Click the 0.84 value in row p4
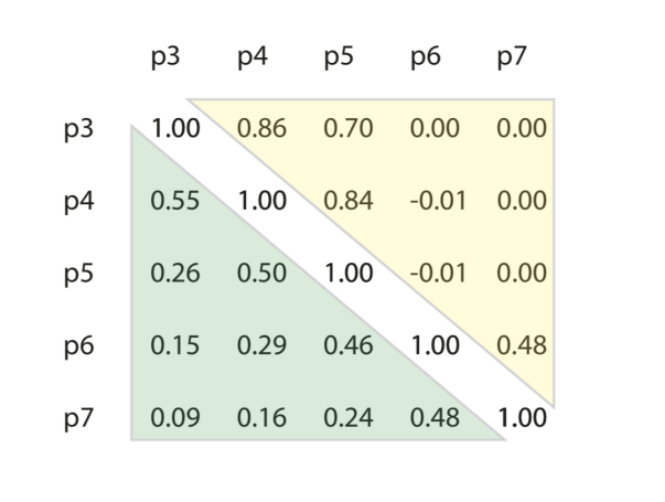This screenshot has width=665, height=502. [348, 201]
